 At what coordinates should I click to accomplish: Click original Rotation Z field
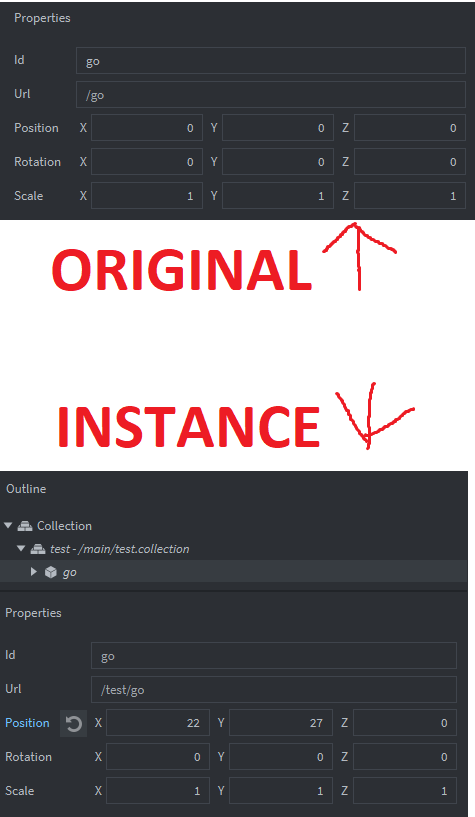410,162
